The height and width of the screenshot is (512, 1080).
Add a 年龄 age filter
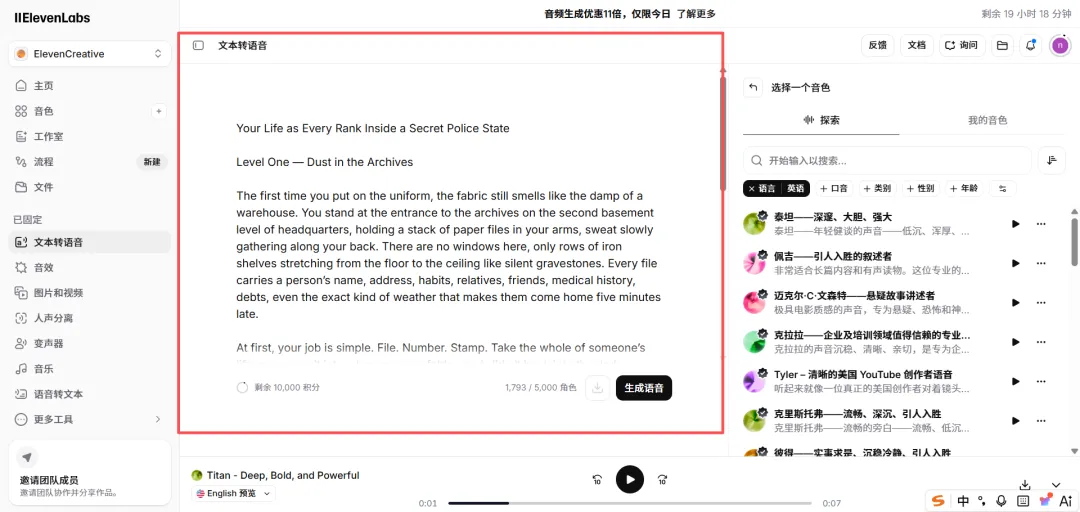point(963,188)
